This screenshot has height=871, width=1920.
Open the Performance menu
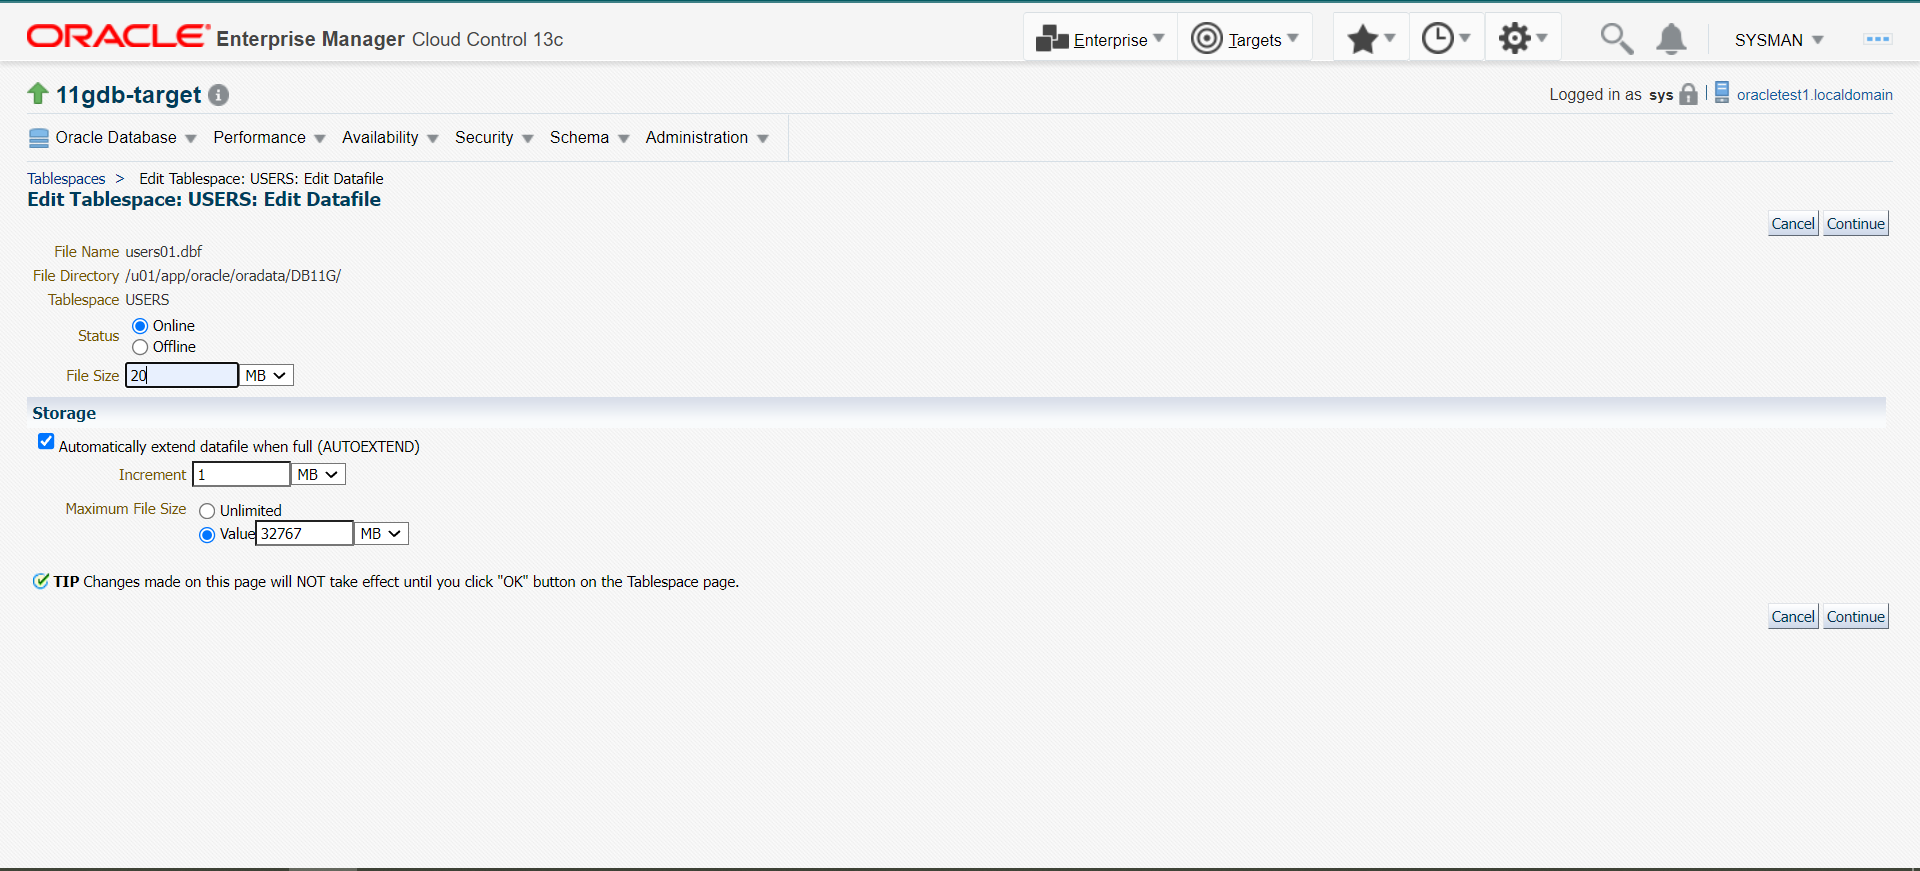(269, 137)
